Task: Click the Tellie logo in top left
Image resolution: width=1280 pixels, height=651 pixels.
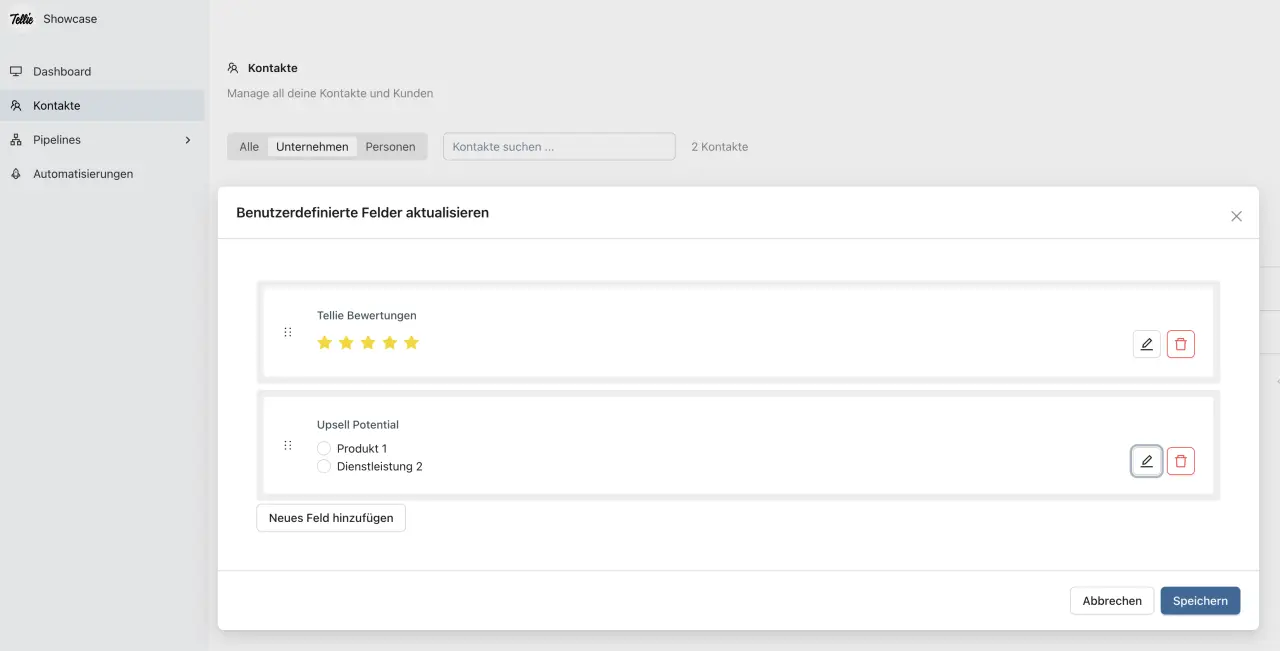Action: pyautogui.click(x=21, y=18)
